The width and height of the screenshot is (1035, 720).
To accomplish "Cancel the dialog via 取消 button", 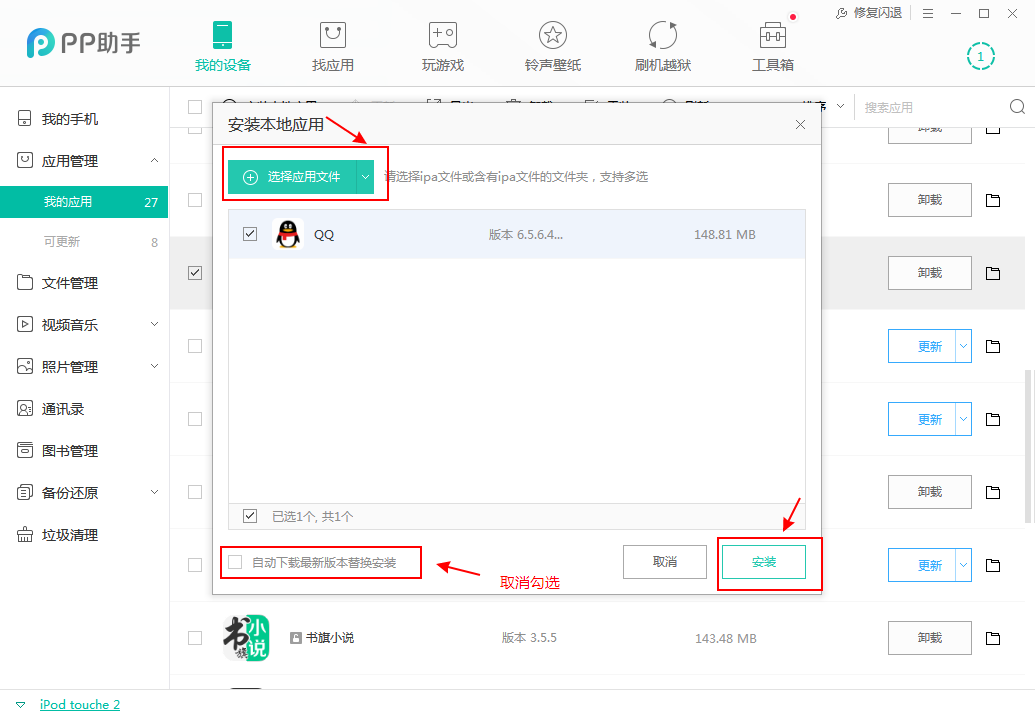I will point(664,561).
